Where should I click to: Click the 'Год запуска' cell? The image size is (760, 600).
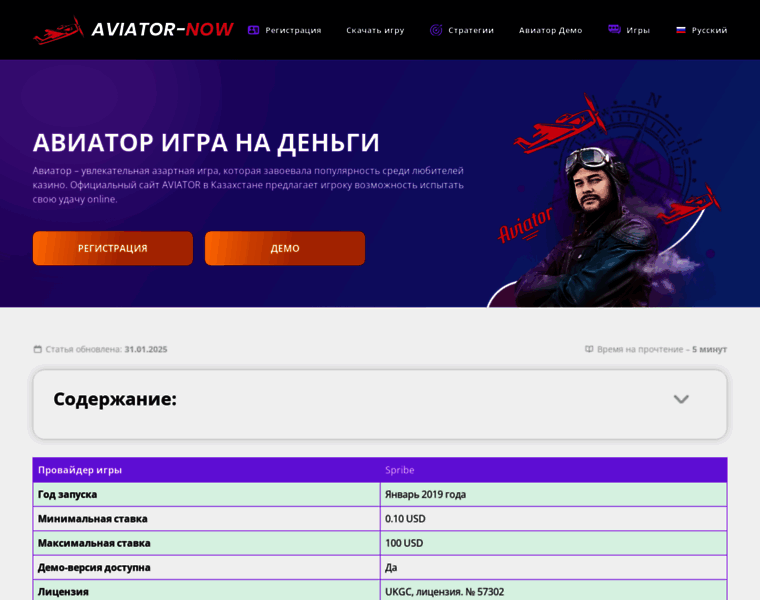point(206,494)
